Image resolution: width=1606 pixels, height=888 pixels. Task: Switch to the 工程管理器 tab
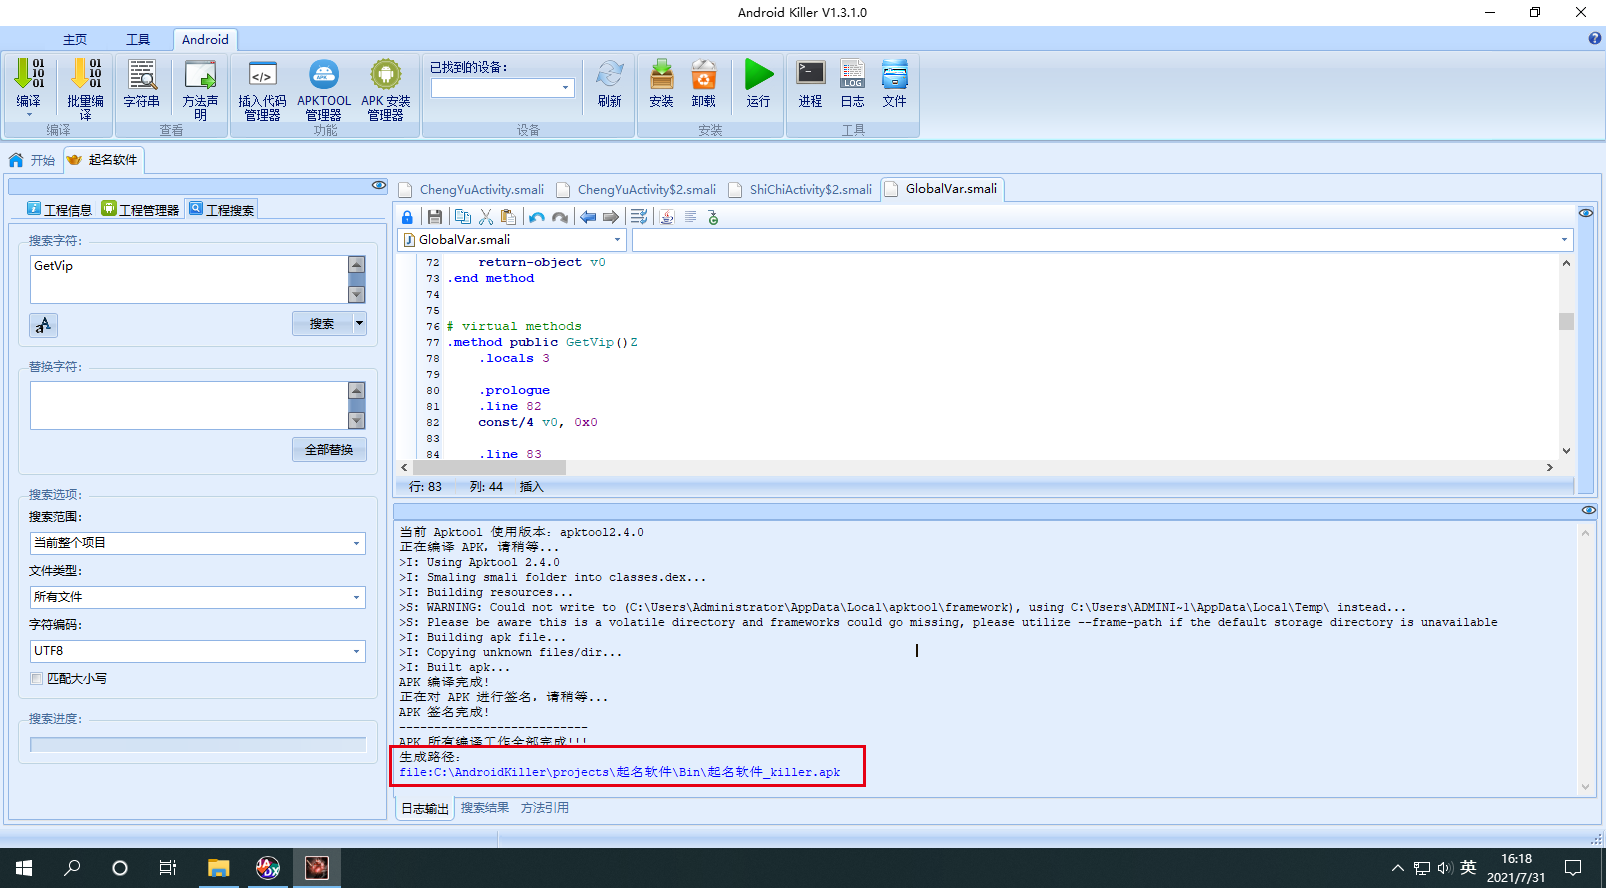click(x=141, y=209)
